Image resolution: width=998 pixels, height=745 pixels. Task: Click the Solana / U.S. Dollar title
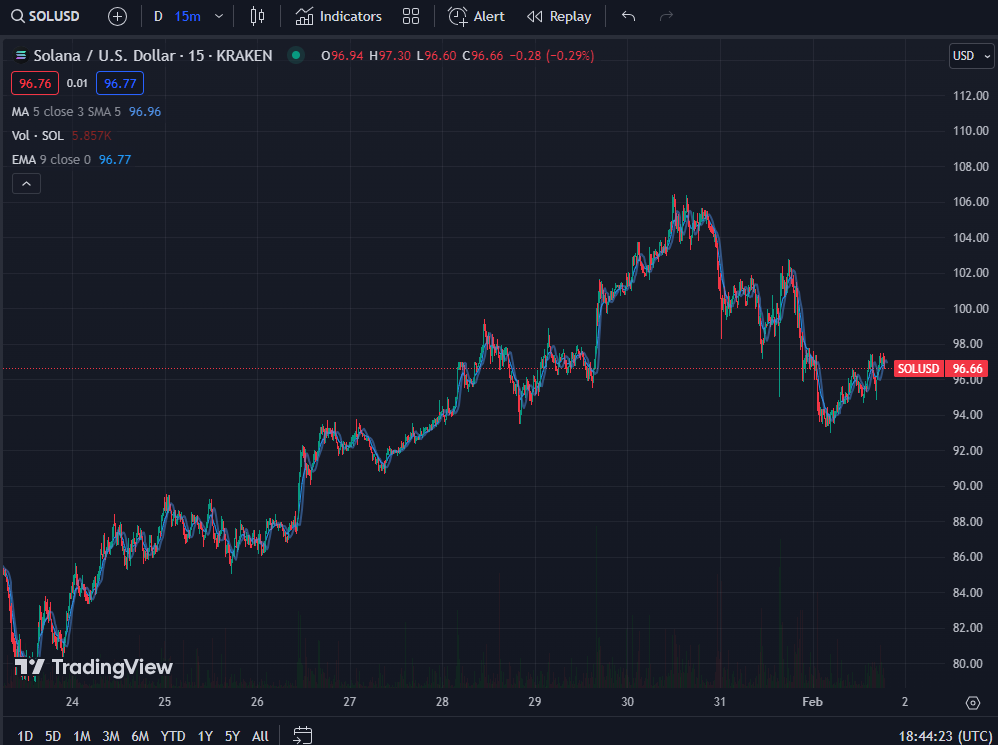click(104, 56)
